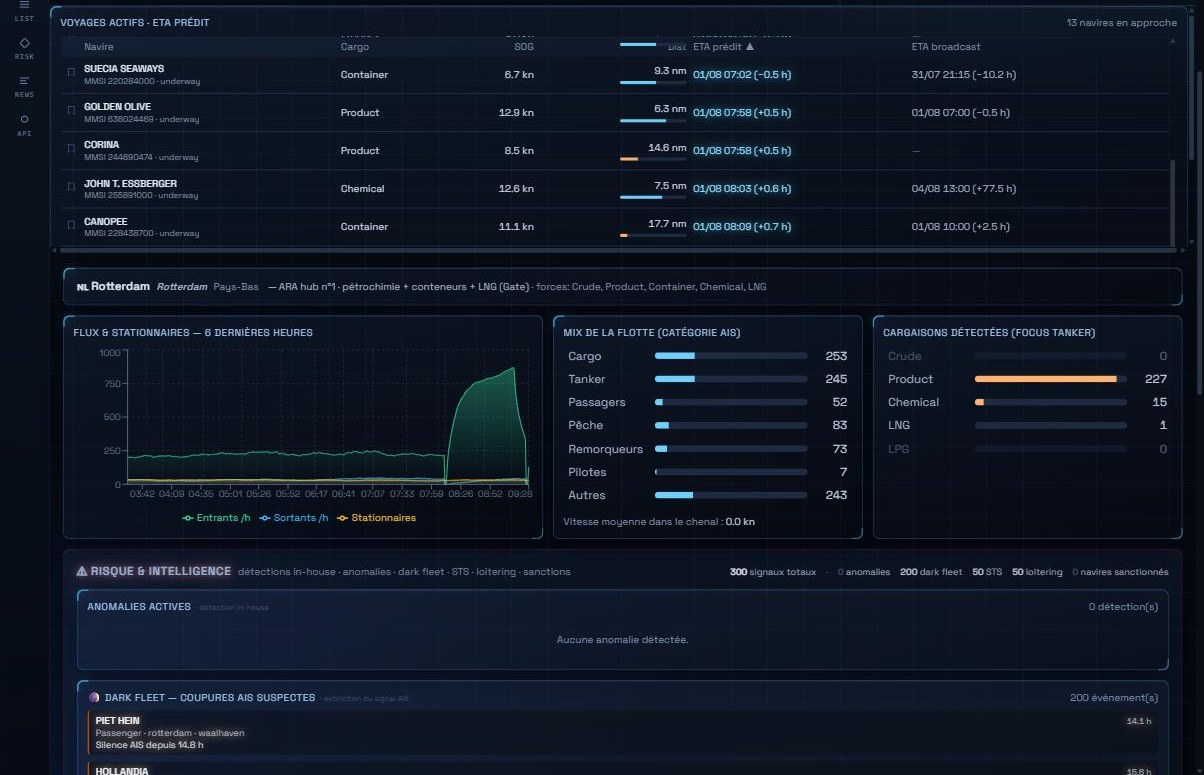Click the Tanker fleet mix bar
This screenshot has width=1204, height=775.
tap(730, 379)
